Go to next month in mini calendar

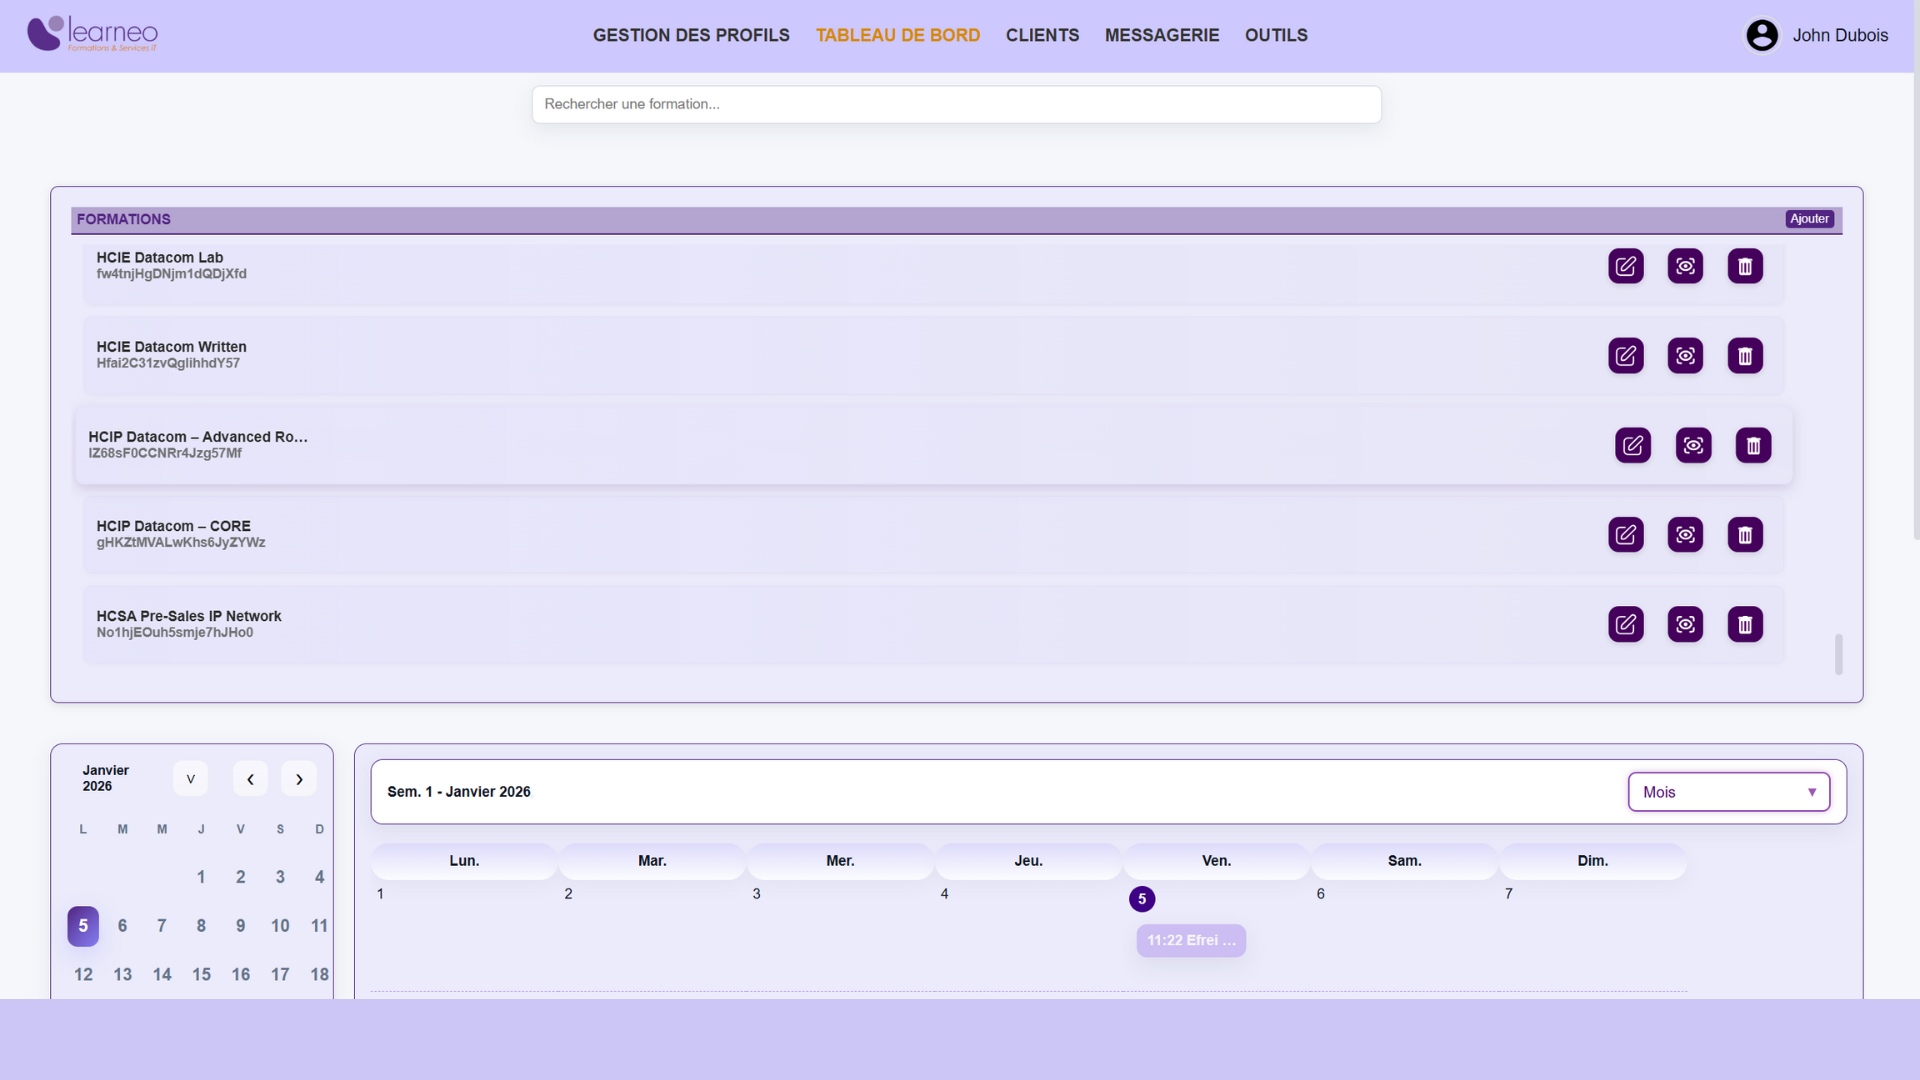[298, 779]
